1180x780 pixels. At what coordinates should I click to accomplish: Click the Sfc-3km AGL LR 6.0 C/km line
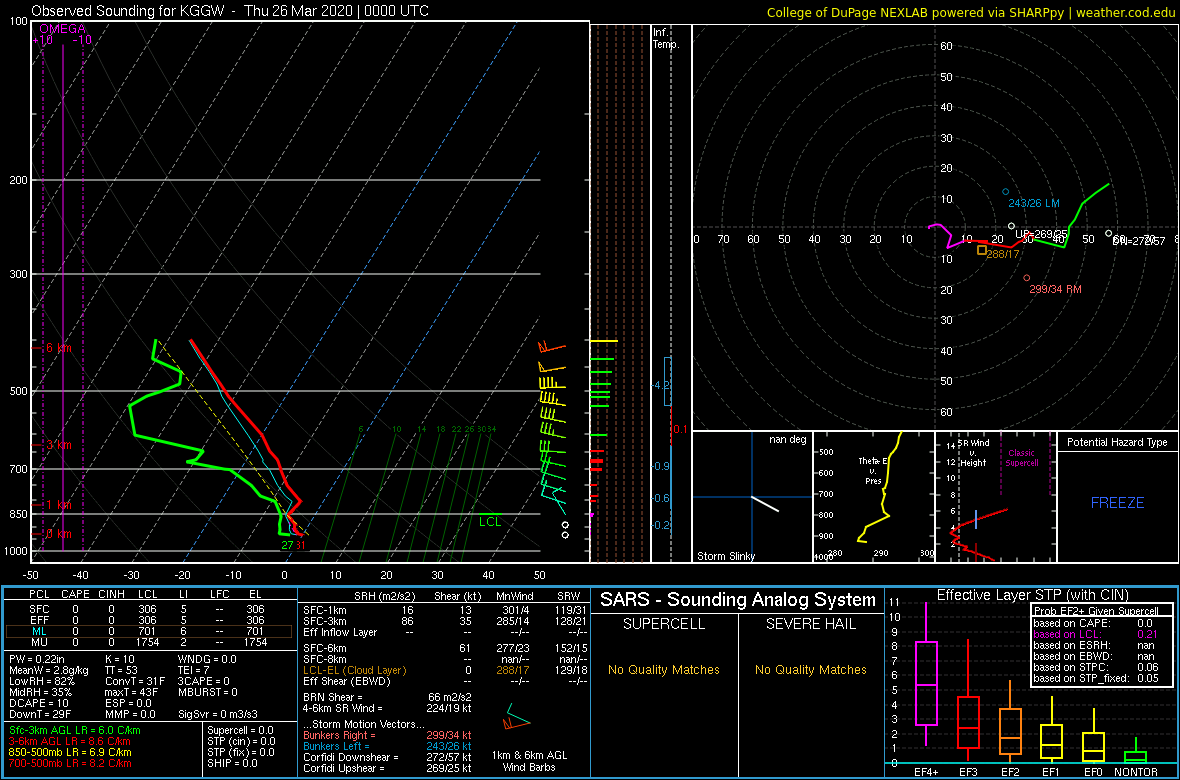tap(75, 730)
